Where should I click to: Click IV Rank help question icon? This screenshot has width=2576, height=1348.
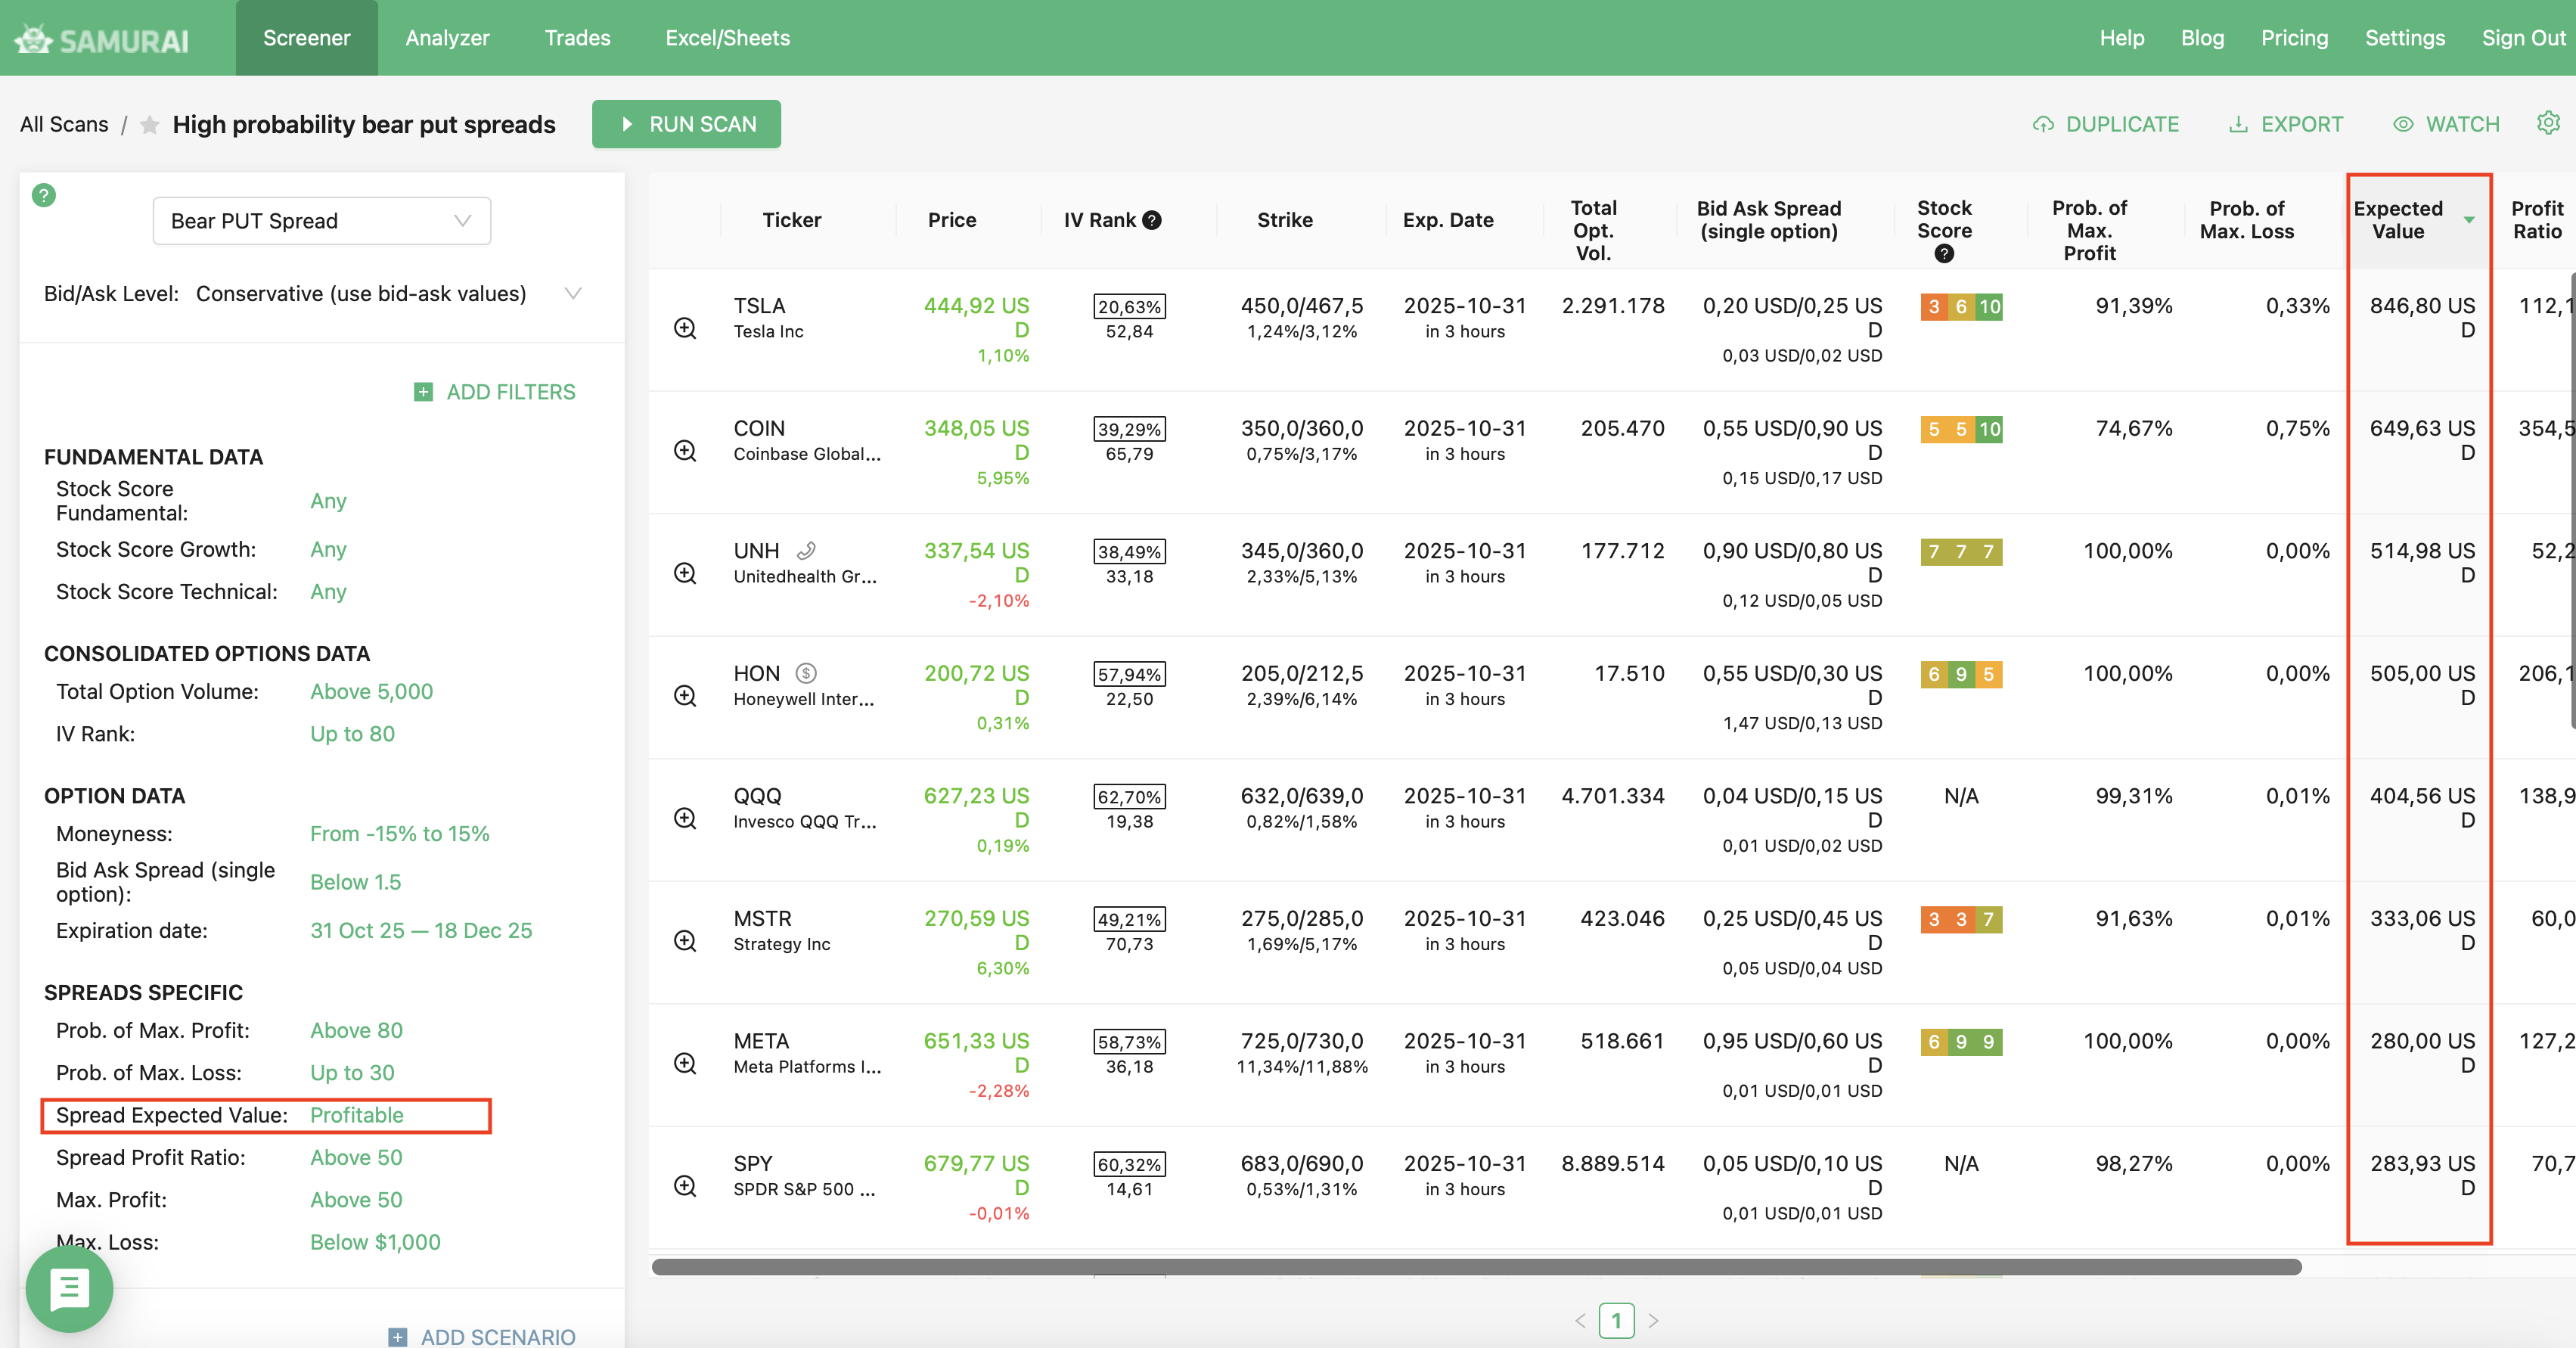pos(1152,220)
